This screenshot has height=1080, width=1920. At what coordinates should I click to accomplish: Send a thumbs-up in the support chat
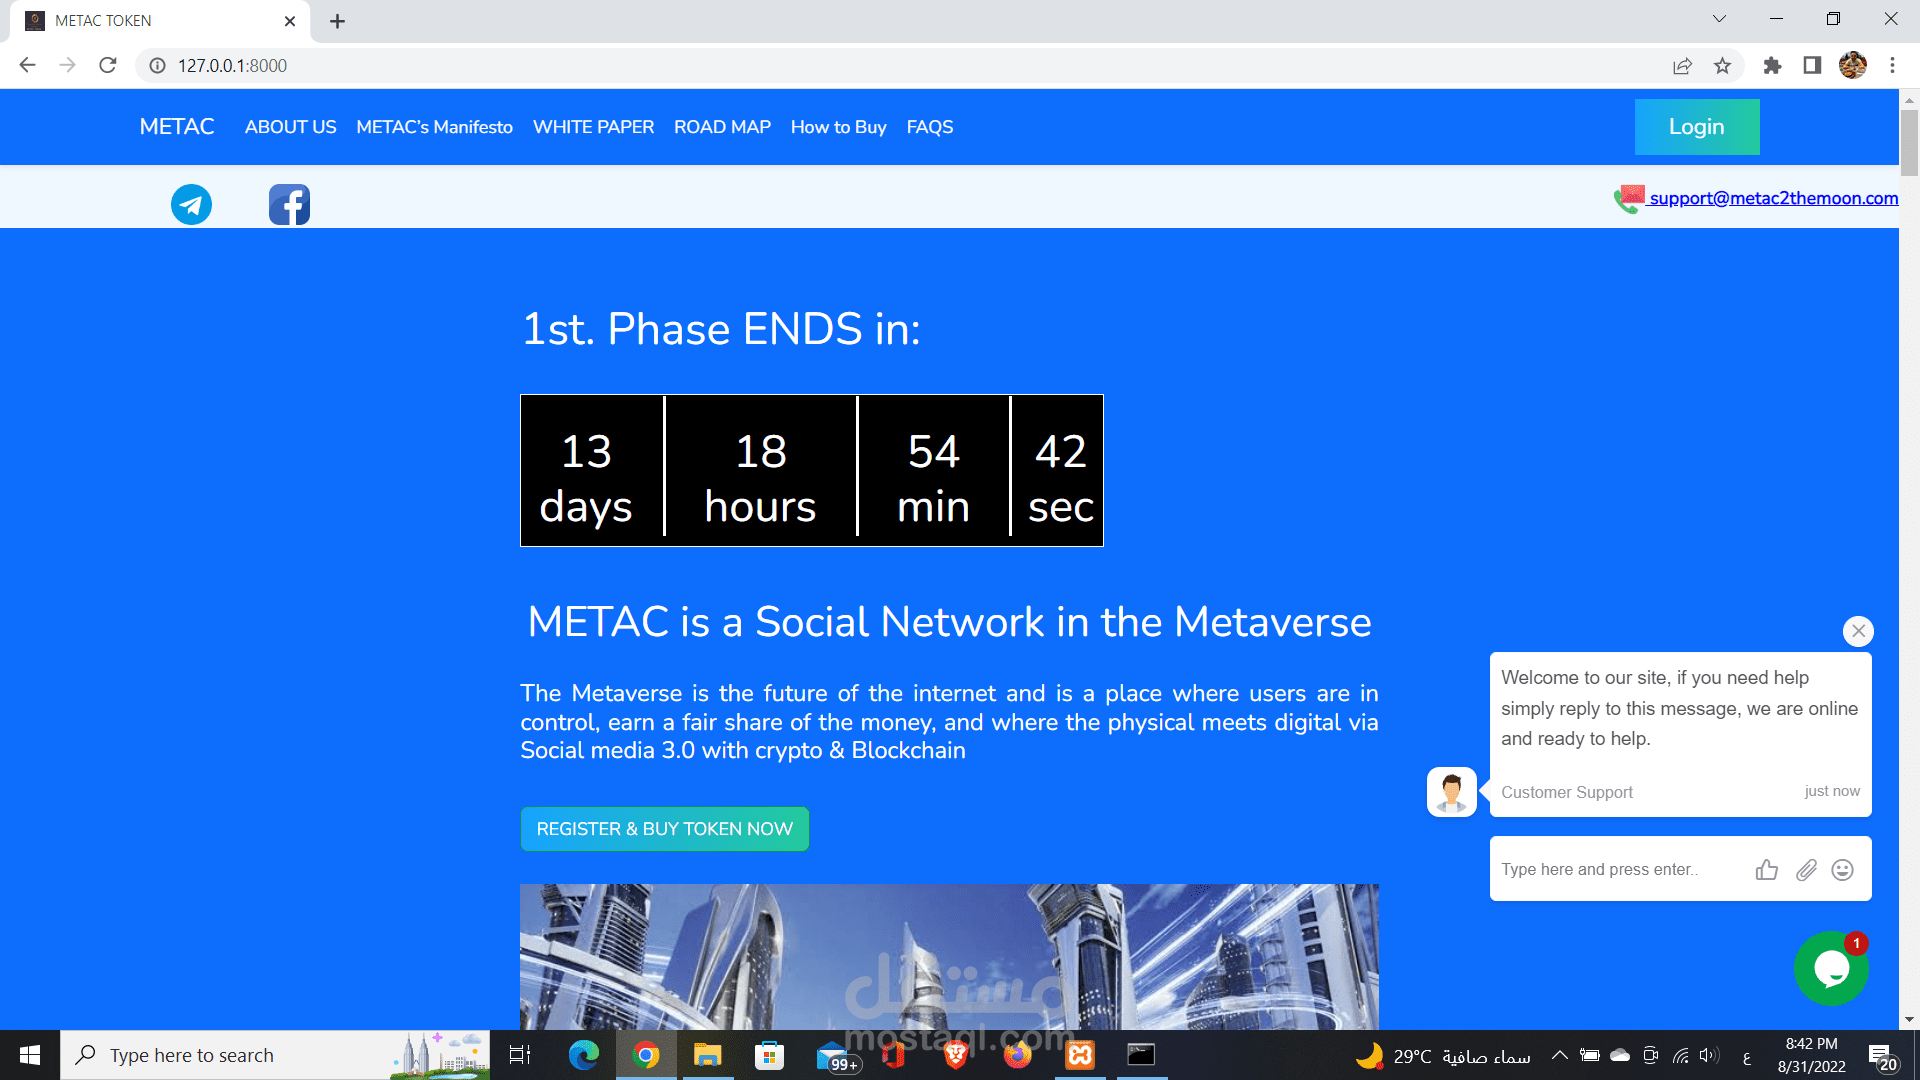[1767, 870]
